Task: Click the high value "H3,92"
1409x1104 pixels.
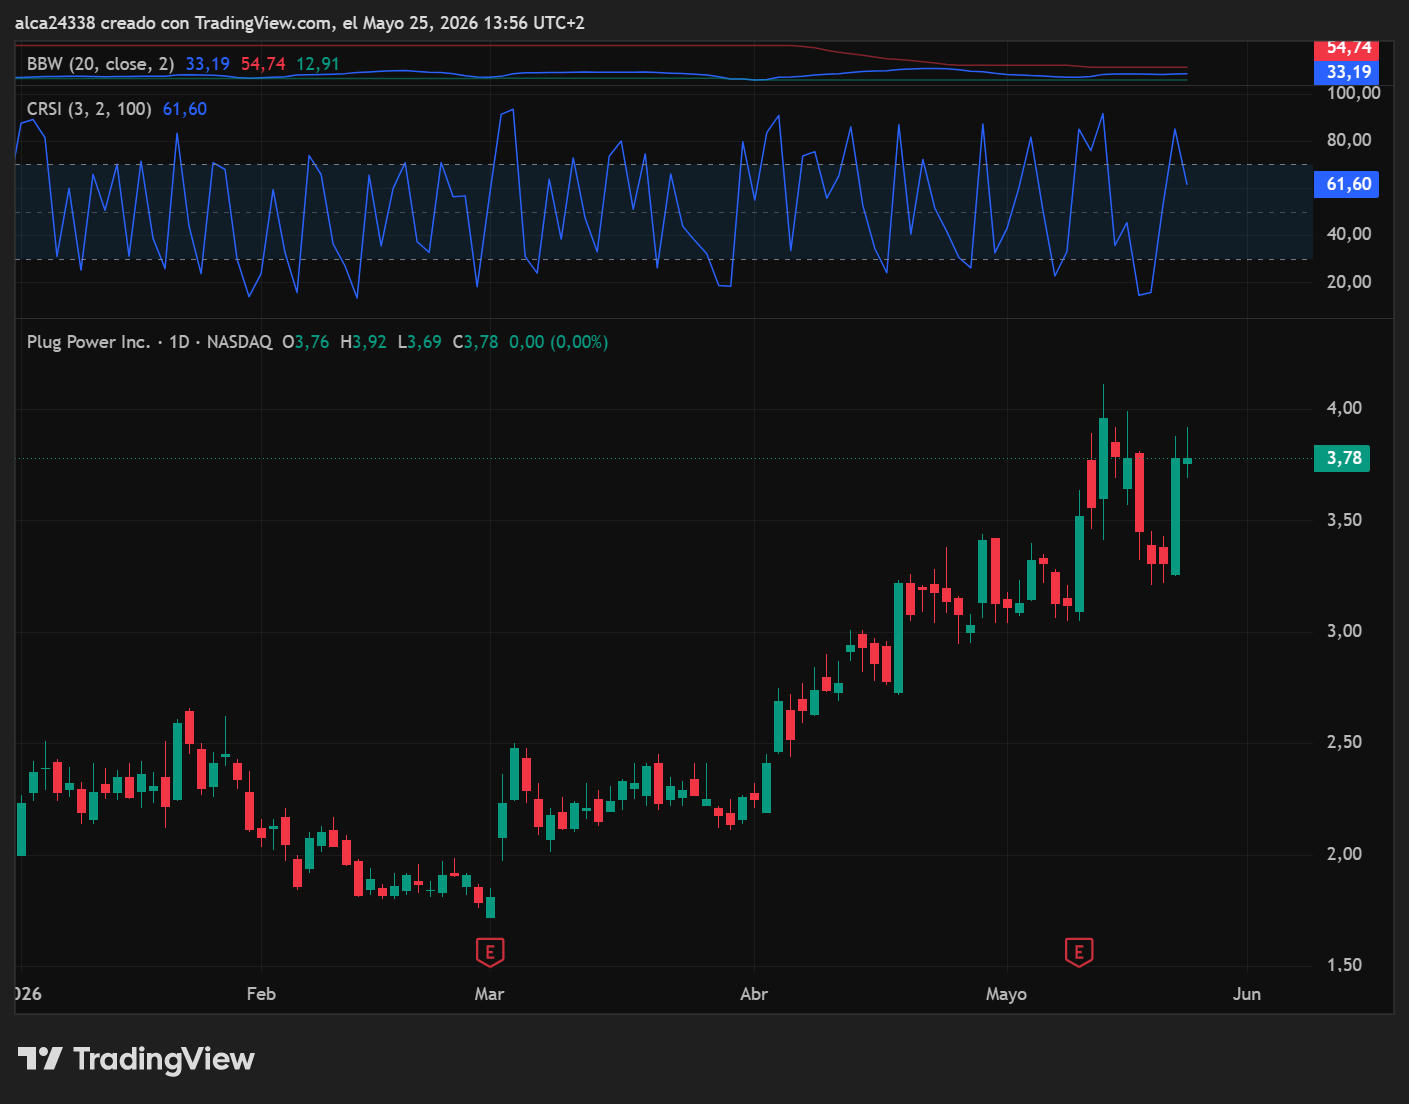Action: (x=363, y=342)
